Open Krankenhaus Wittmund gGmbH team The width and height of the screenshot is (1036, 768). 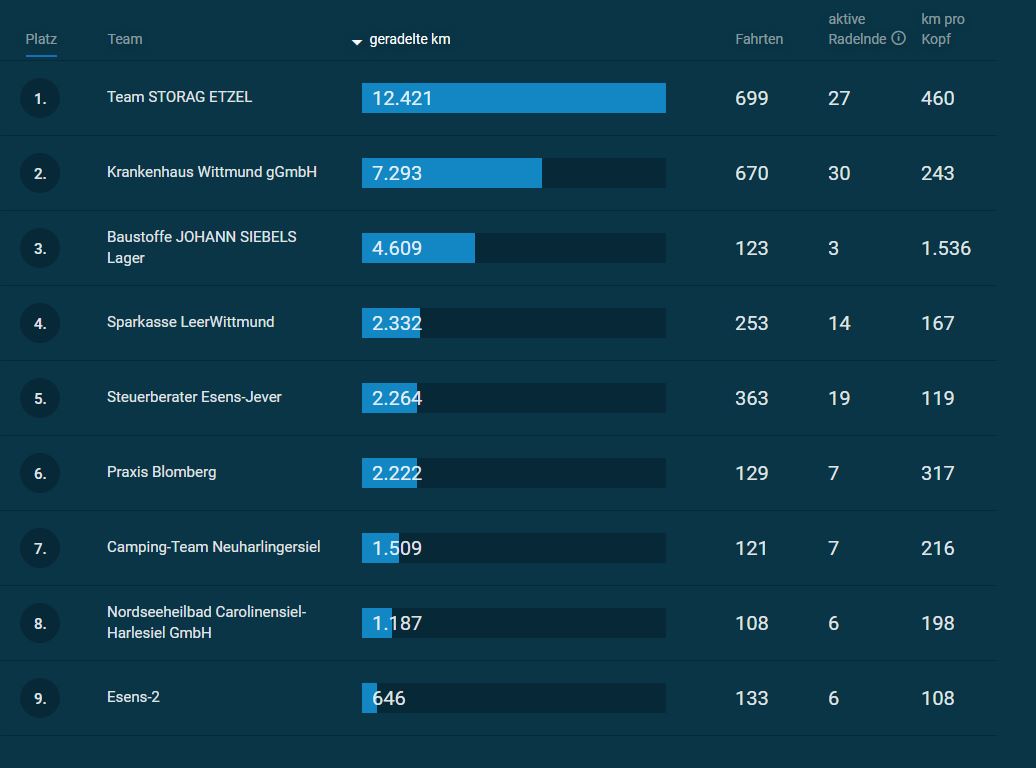click(x=211, y=172)
